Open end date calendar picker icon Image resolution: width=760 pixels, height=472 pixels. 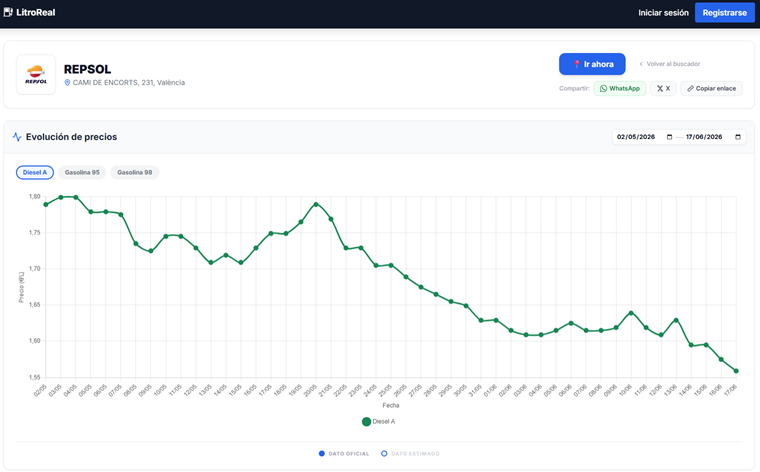coord(738,137)
